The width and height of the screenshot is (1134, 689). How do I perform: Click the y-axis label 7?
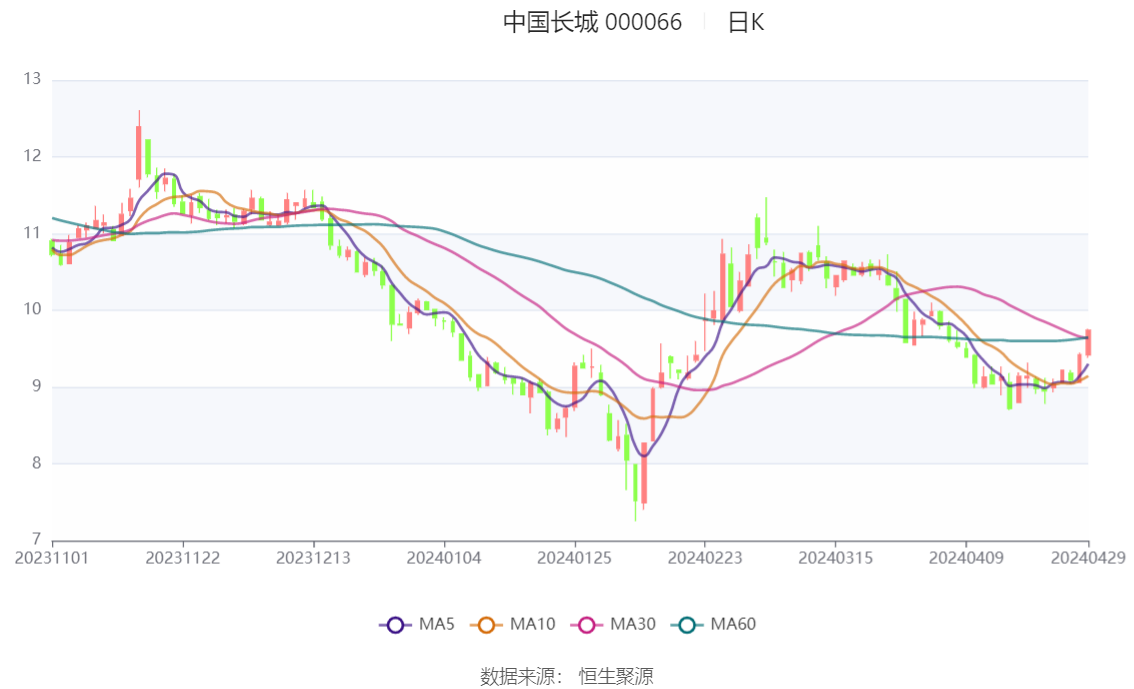pos(36,539)
